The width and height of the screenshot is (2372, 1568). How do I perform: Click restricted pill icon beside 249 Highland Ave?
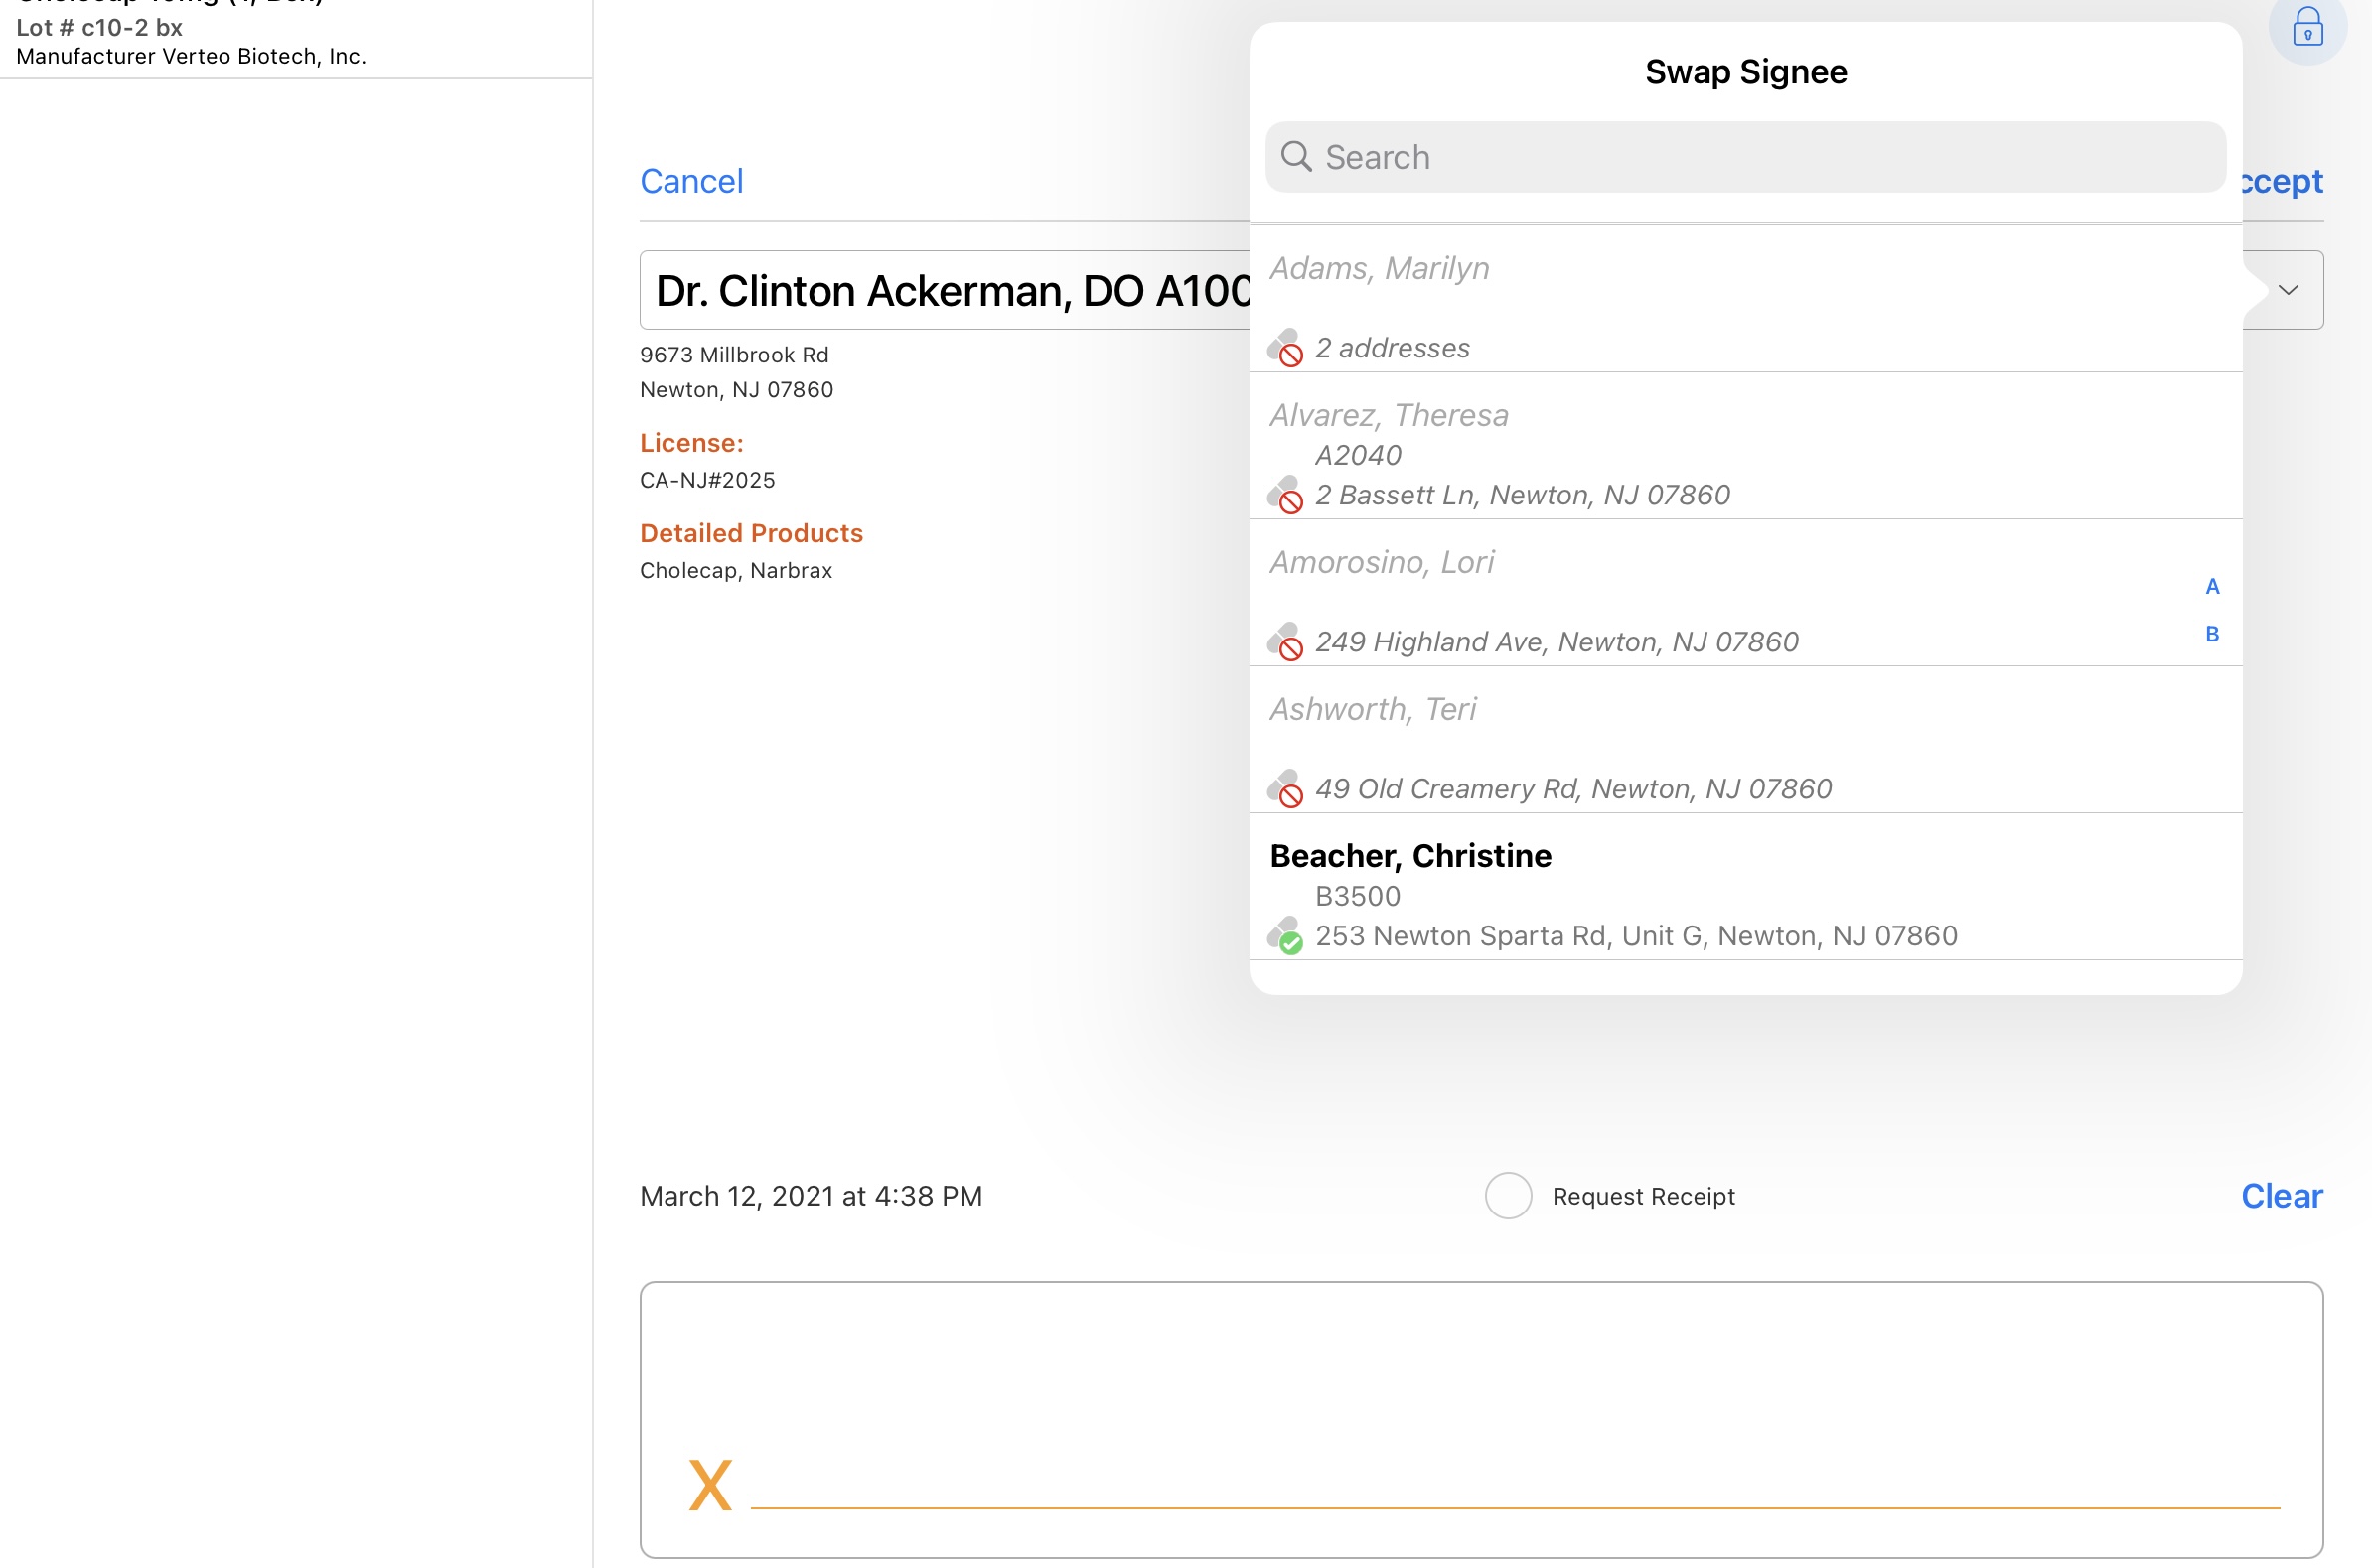click(1285, 642)
